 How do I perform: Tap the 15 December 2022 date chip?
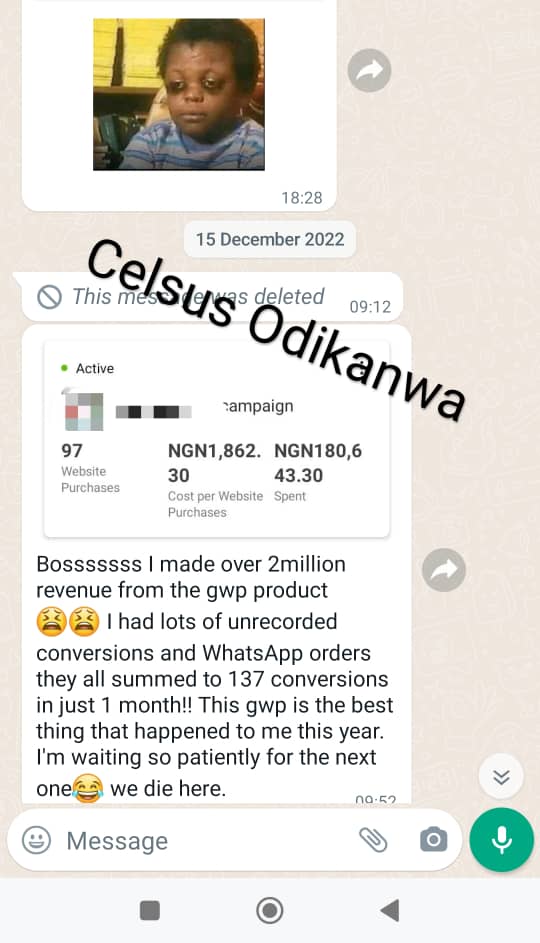[x=270, y=239]
